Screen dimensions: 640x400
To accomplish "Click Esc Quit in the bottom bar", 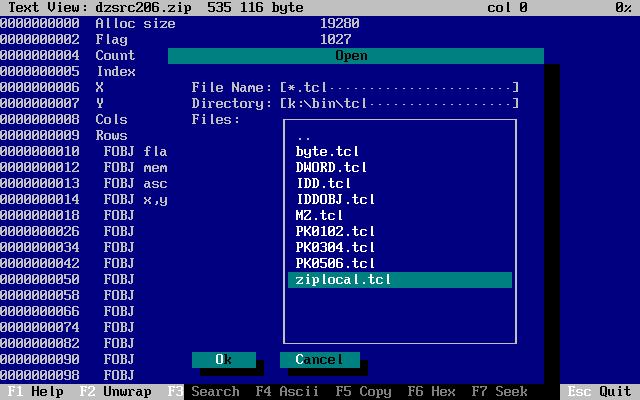I will 600,392.
